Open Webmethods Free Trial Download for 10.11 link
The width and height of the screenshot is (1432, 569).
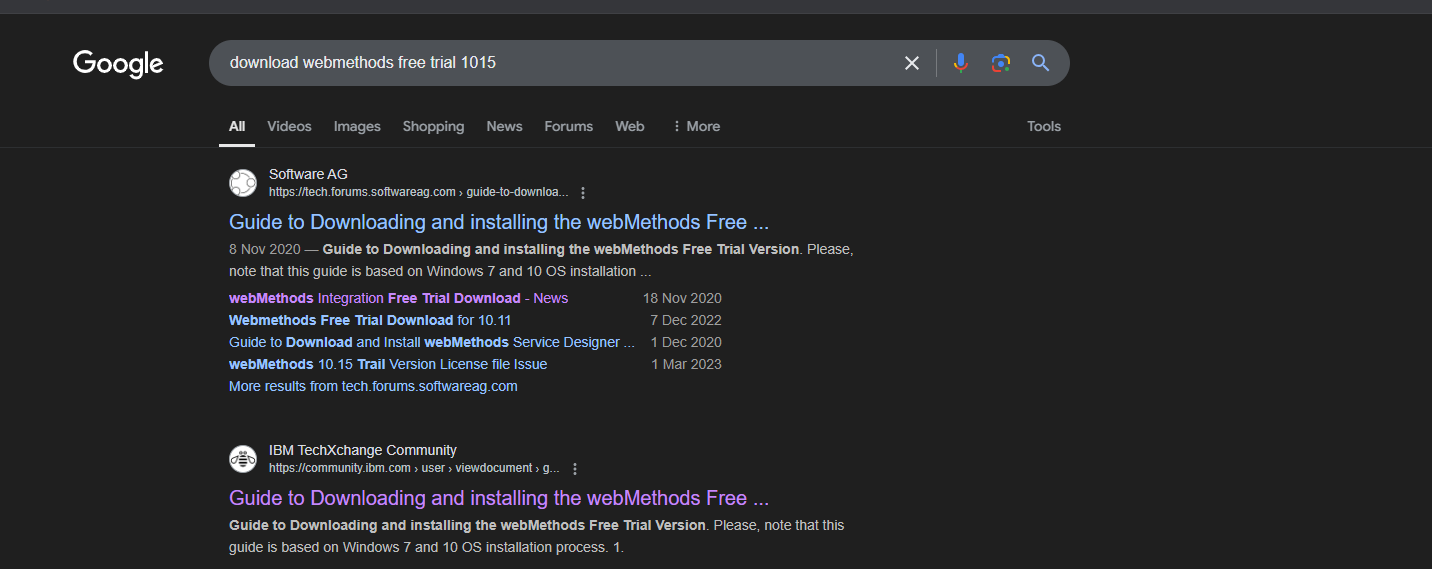click(x=370, y=320)
